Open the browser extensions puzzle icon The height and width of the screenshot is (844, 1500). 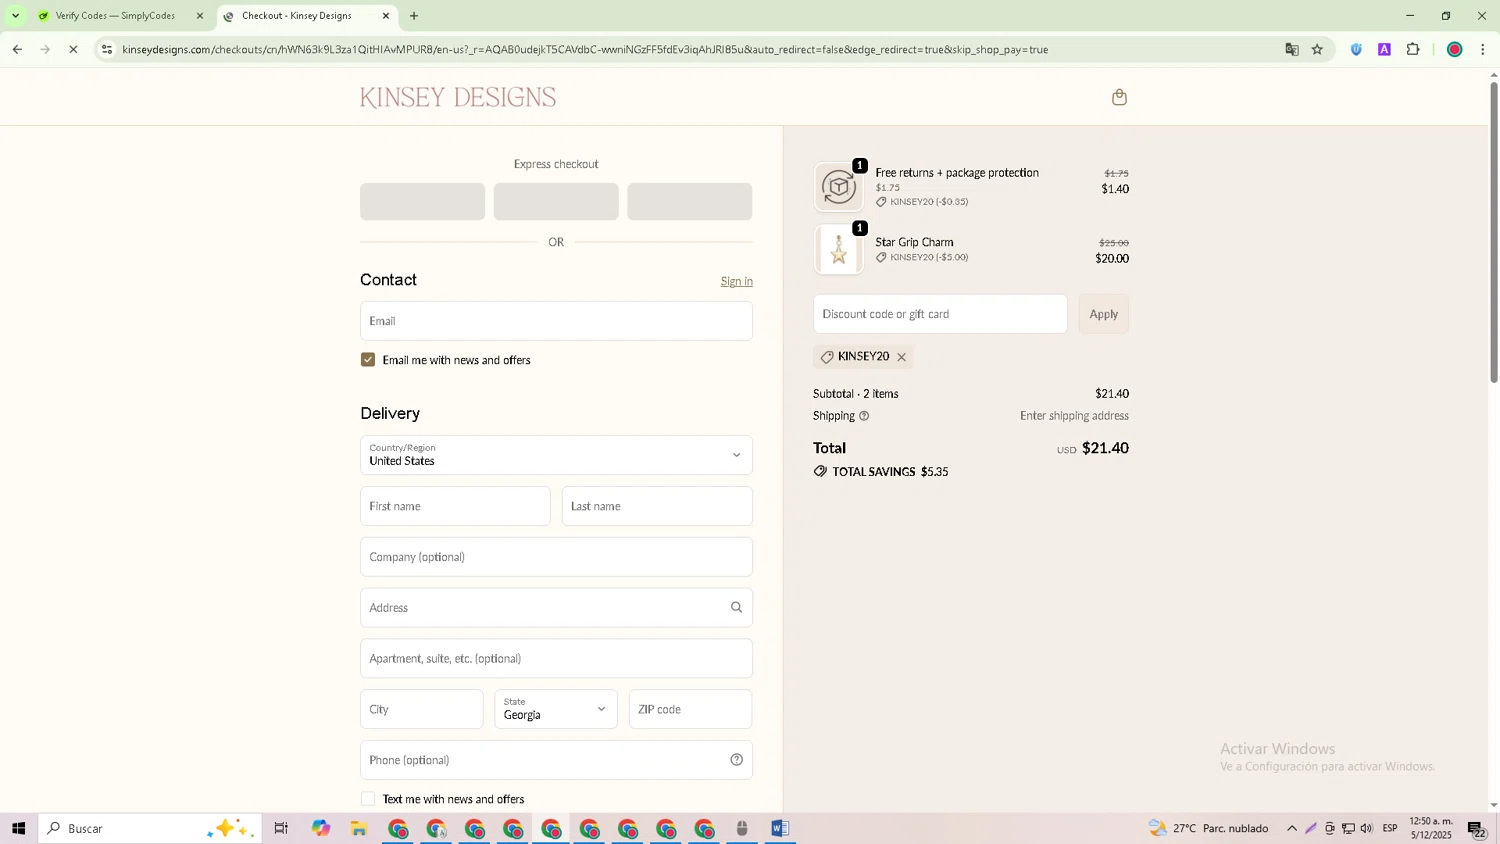1413,49
